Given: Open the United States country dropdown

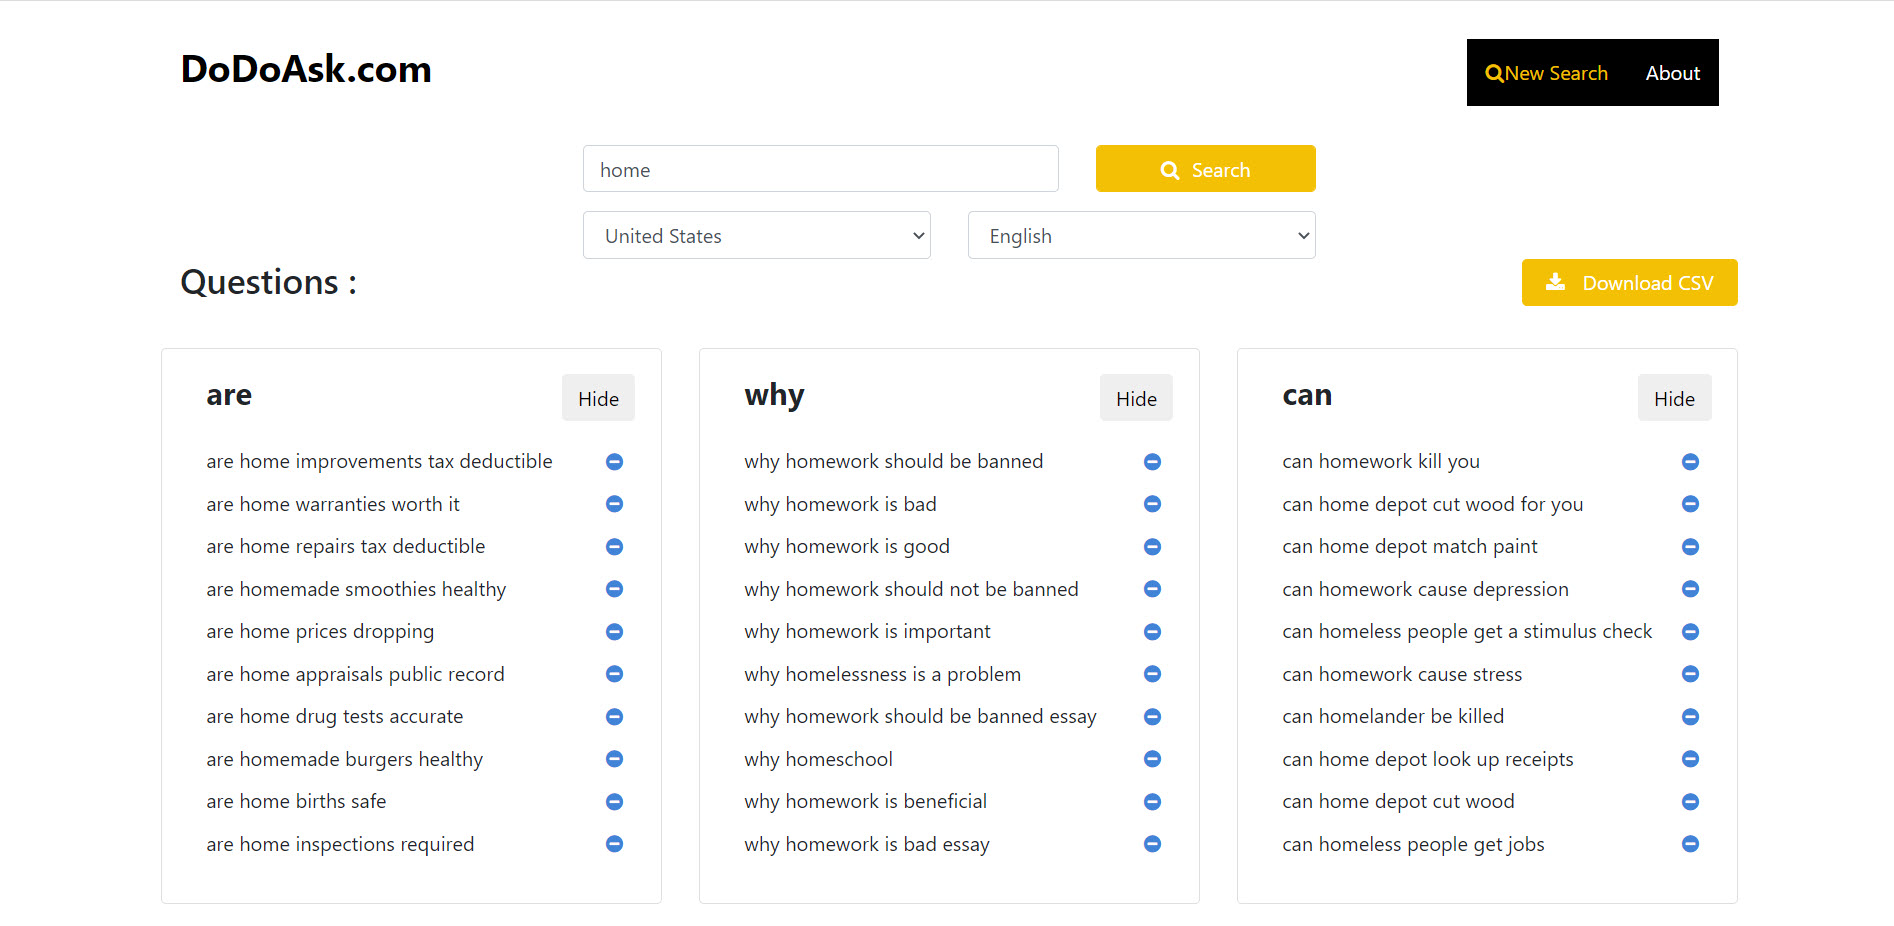Looking at the screenshot, I should pyautogui.click(x=756, y=236).
